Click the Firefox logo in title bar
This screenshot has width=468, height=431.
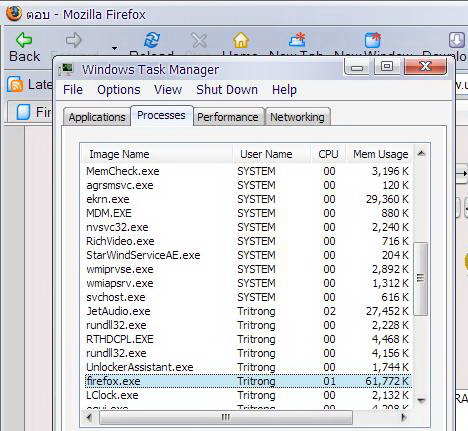coord(14,14)
